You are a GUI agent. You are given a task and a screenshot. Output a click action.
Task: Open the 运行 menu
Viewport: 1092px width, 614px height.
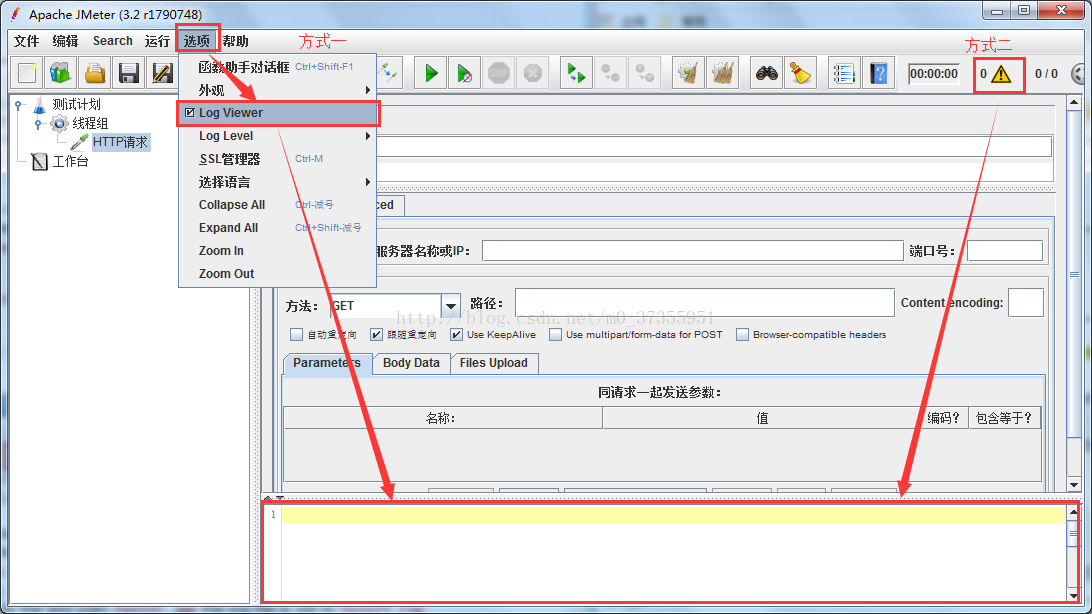pyautogui.click(x=157, y=41)
